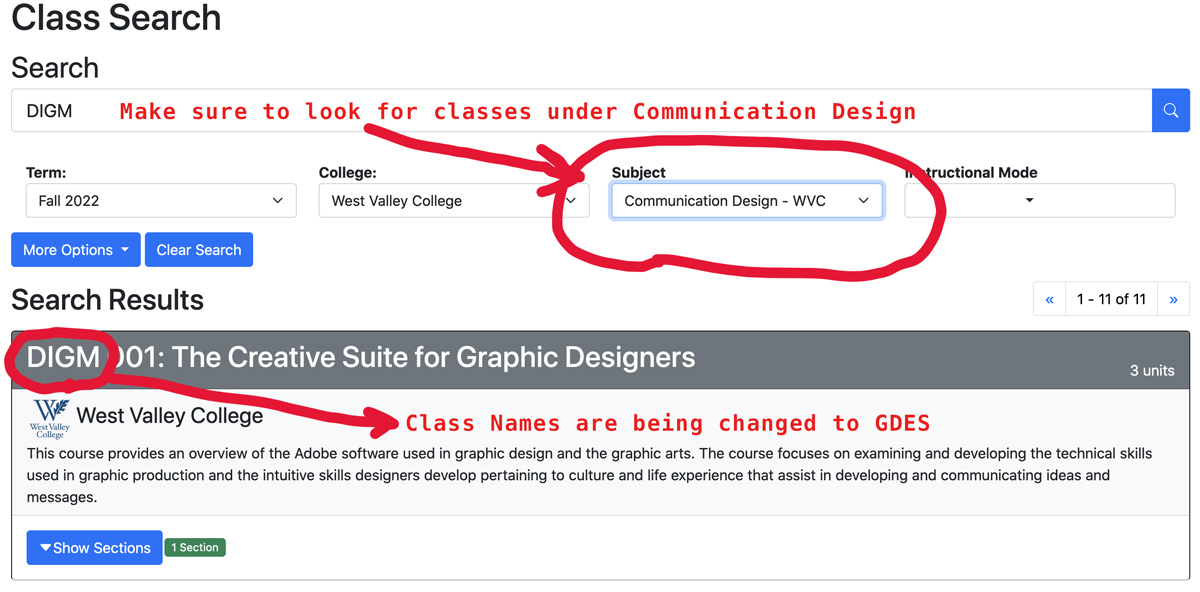Click the green 1 Section badge
1200x592 pixels.
[x=195, y=547]
